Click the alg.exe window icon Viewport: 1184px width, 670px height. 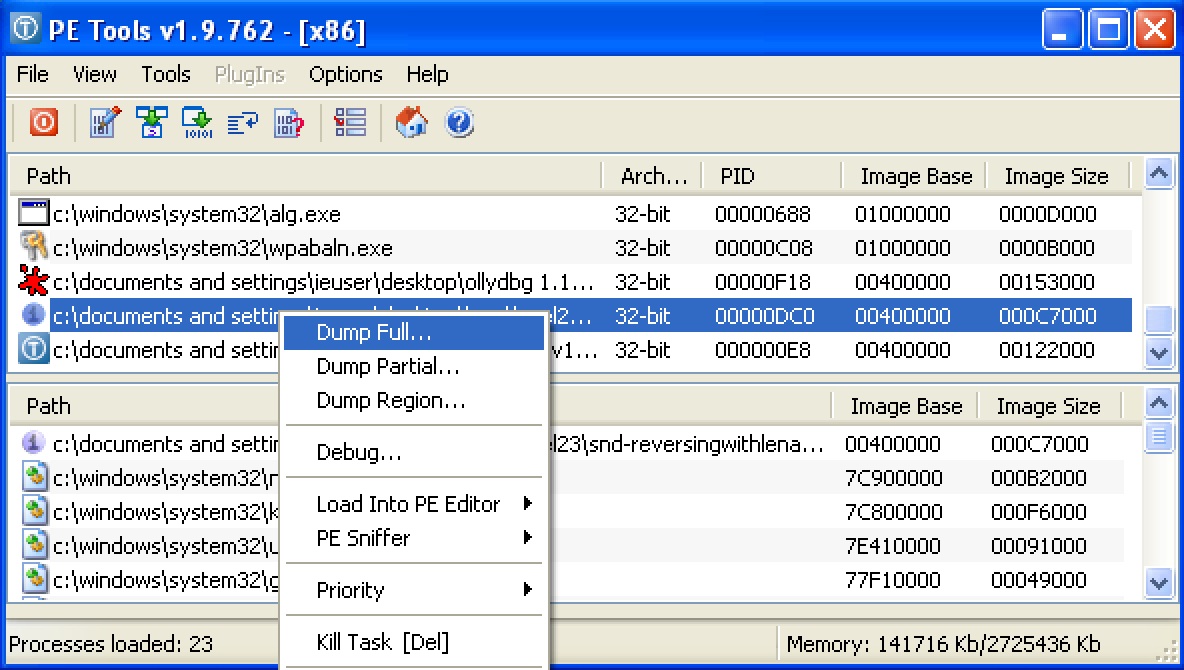pos(33,213)
